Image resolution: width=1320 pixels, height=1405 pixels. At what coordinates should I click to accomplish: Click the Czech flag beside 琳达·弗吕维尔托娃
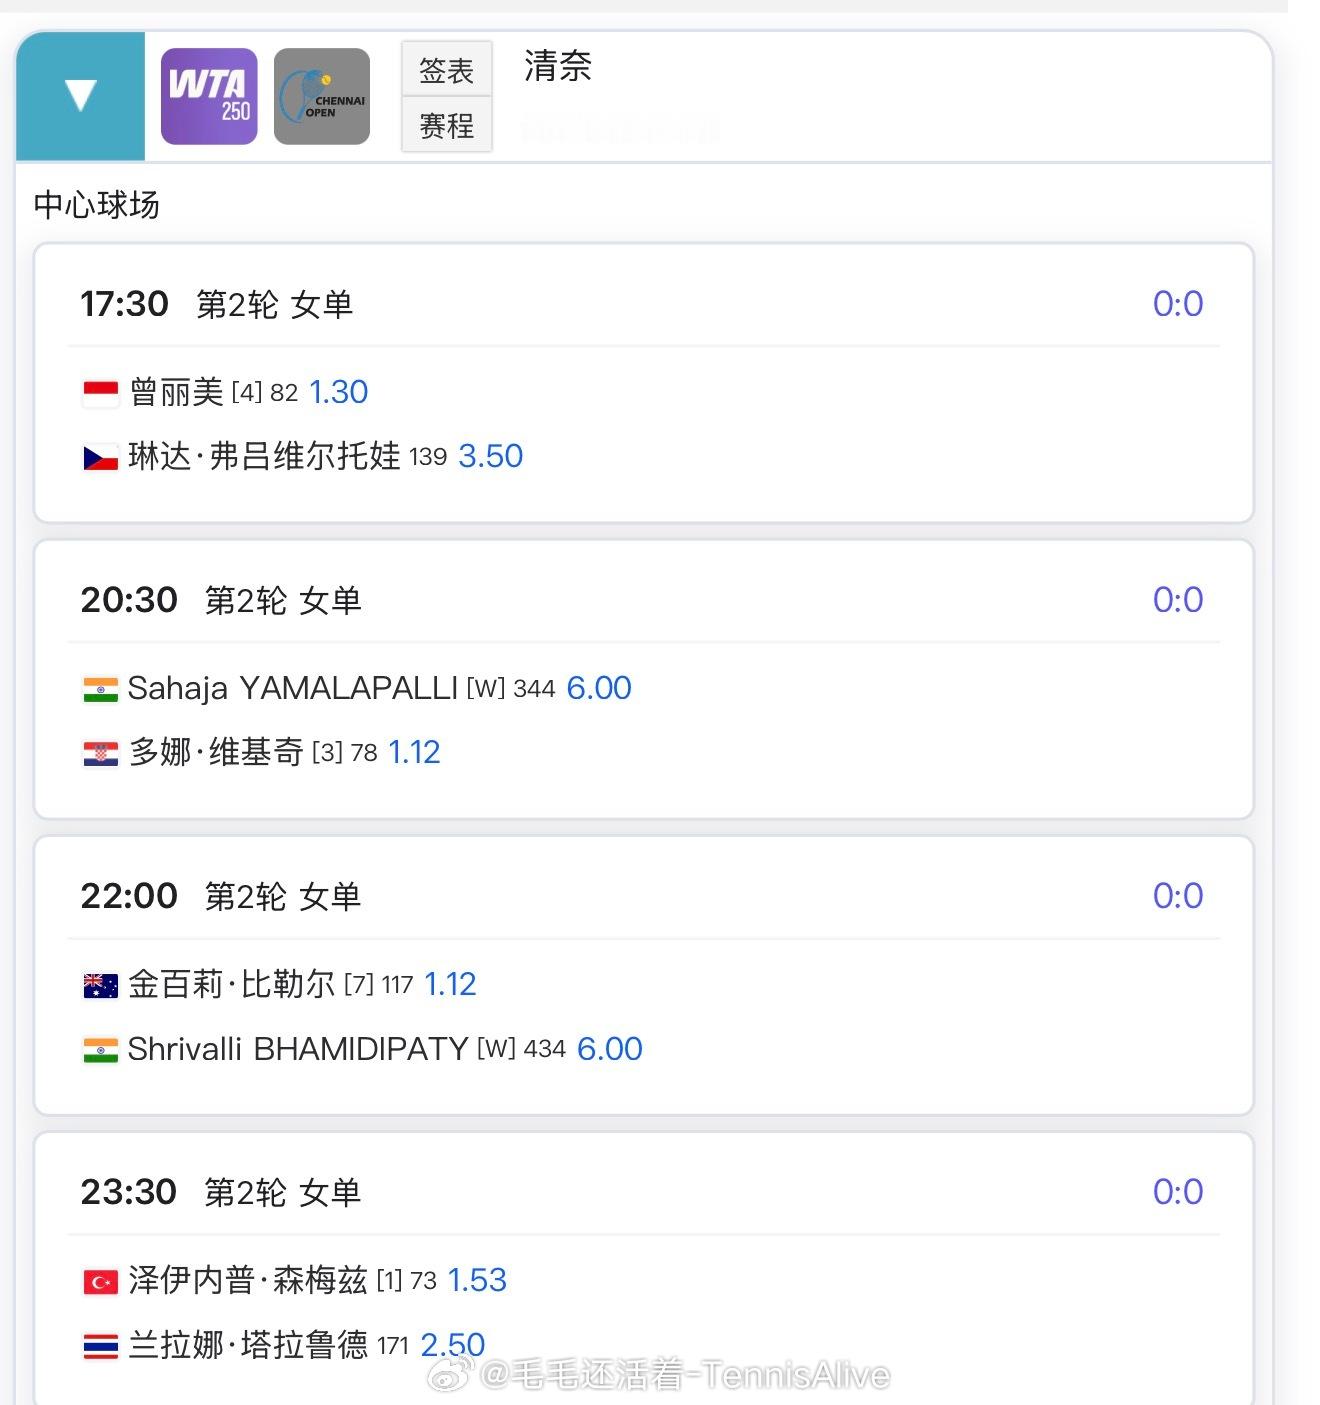coord(100,457)
